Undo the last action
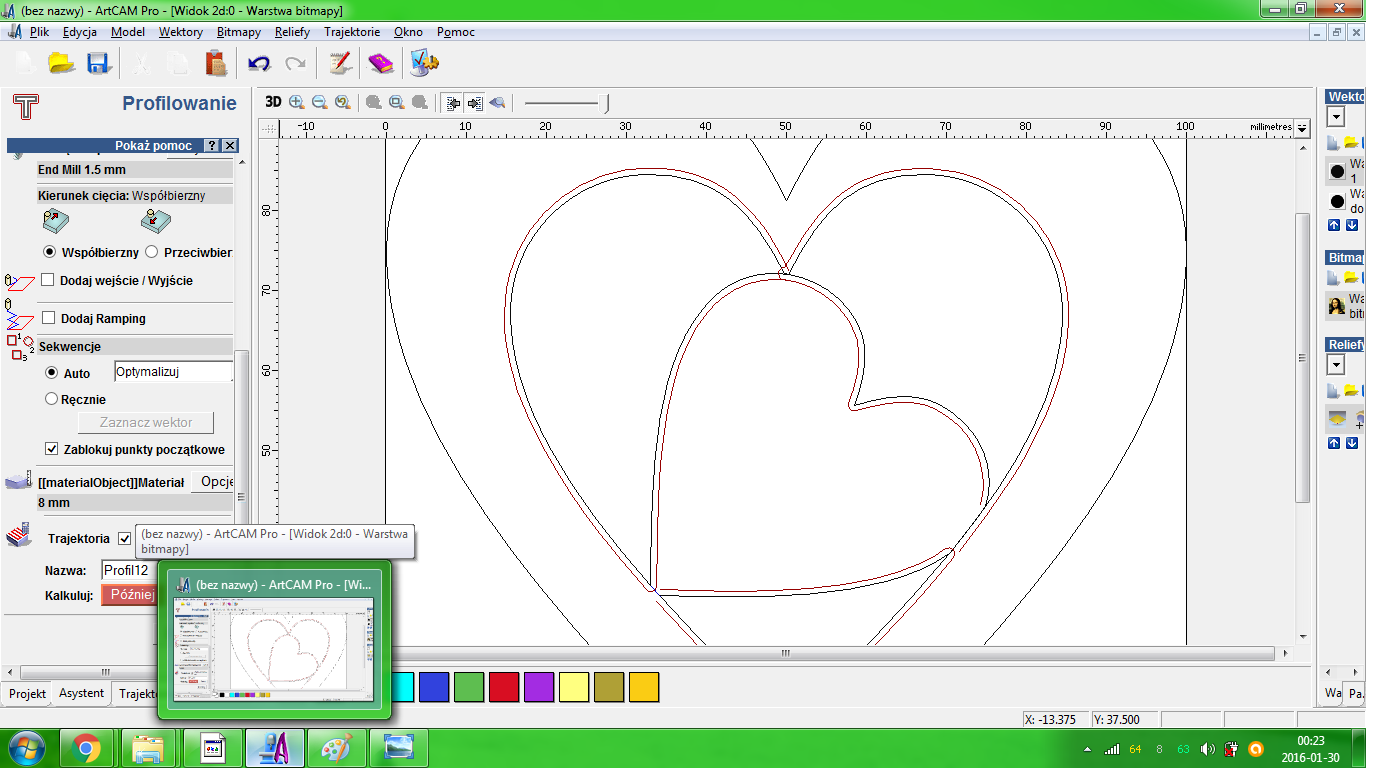 click(259, 64)
